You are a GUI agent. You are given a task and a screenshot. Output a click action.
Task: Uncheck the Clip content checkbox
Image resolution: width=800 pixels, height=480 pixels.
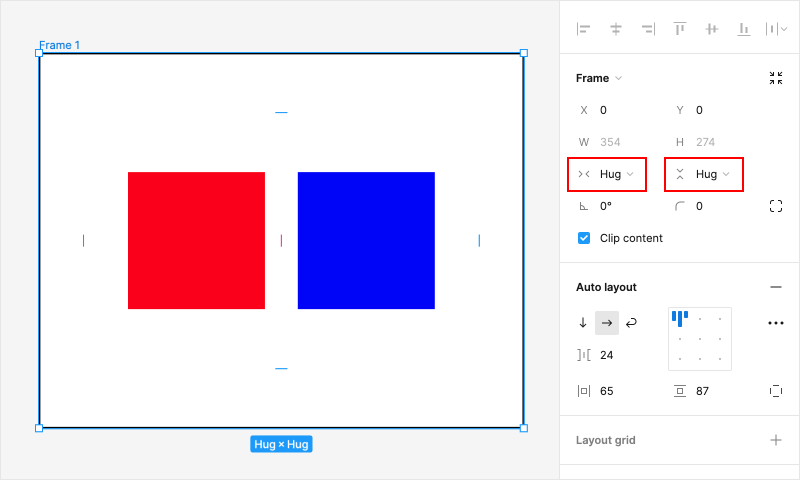(584, 238)
